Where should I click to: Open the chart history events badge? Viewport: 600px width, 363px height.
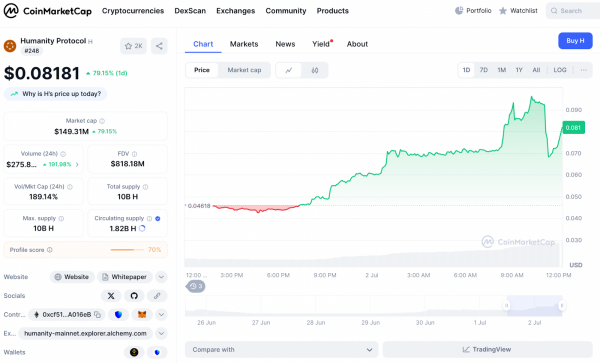click(x=196, y=286)
